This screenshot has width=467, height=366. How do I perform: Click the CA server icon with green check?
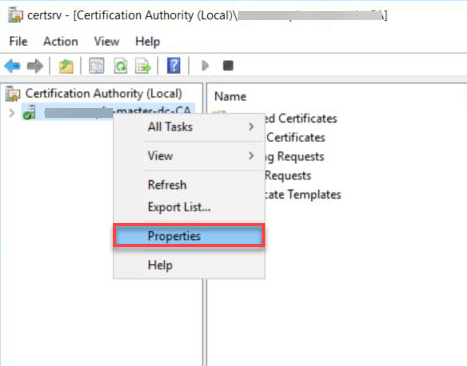coord(29,112)
